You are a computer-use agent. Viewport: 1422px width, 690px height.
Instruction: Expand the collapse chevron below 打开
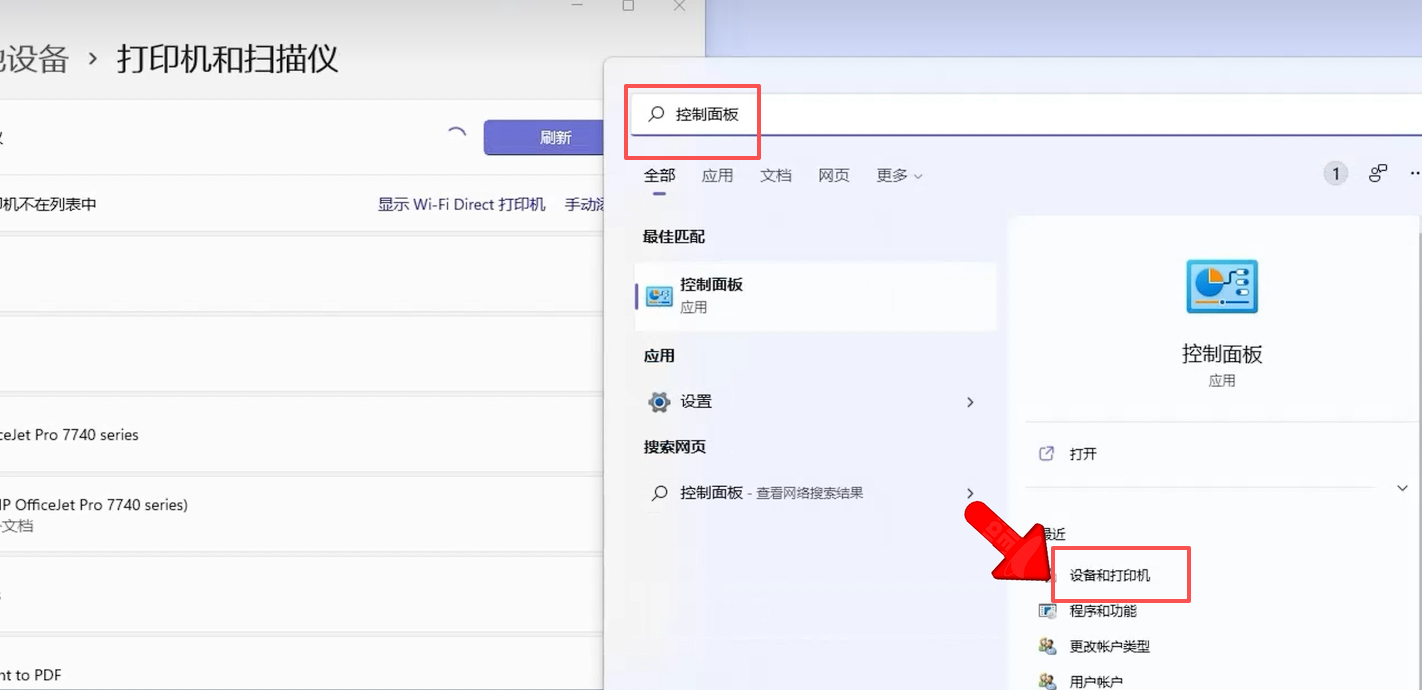[x=1401, y=488]
